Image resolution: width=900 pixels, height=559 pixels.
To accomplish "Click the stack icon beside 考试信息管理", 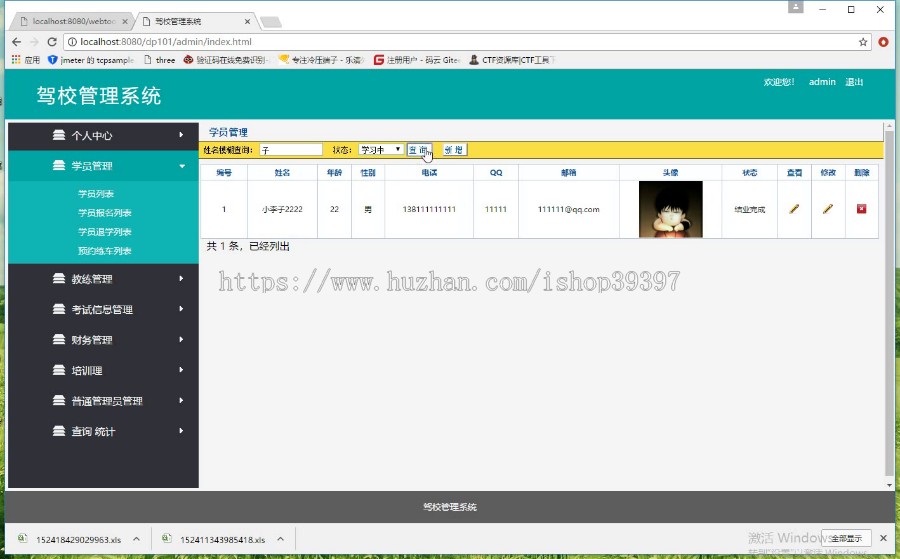I will pyautogui.click(x=59, y=309).
